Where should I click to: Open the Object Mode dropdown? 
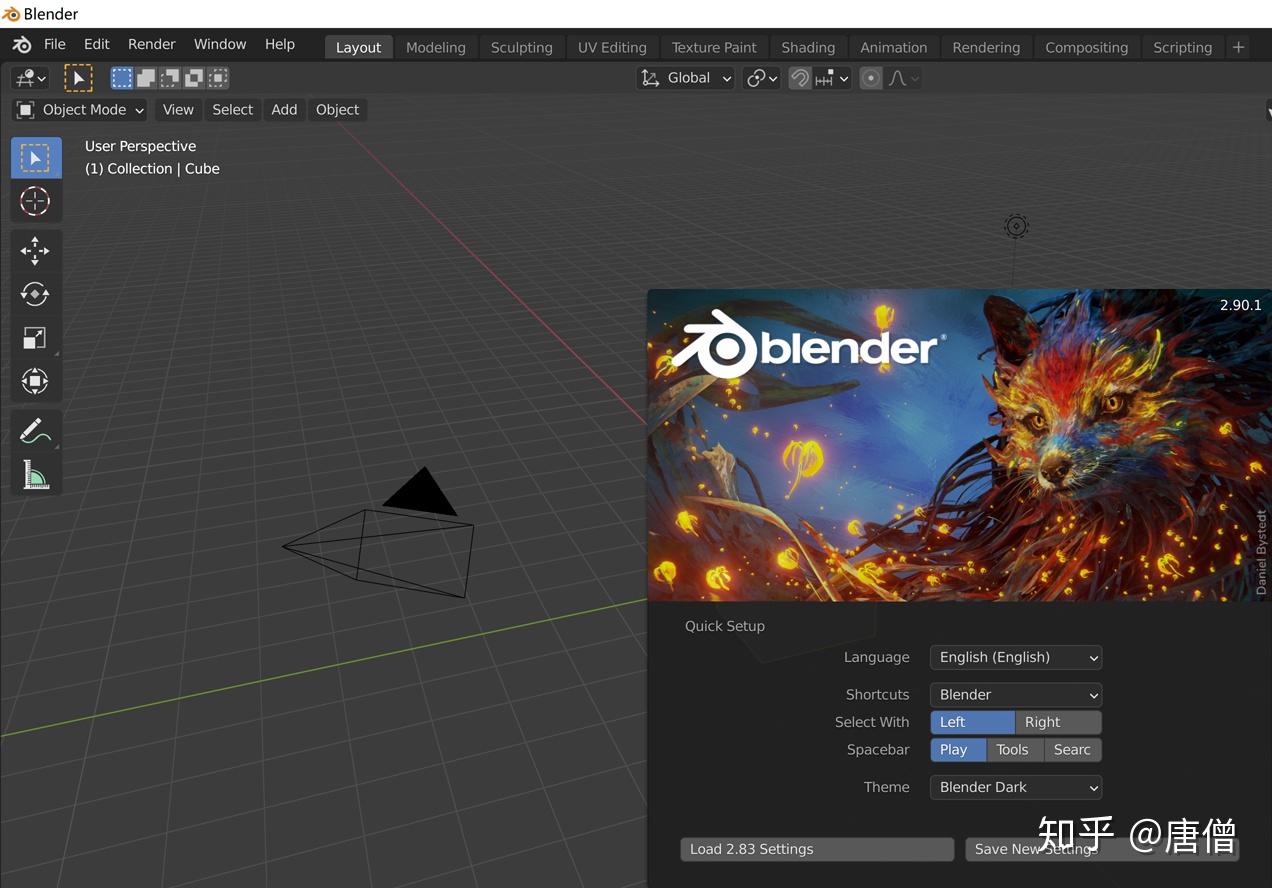pos(79,109)
